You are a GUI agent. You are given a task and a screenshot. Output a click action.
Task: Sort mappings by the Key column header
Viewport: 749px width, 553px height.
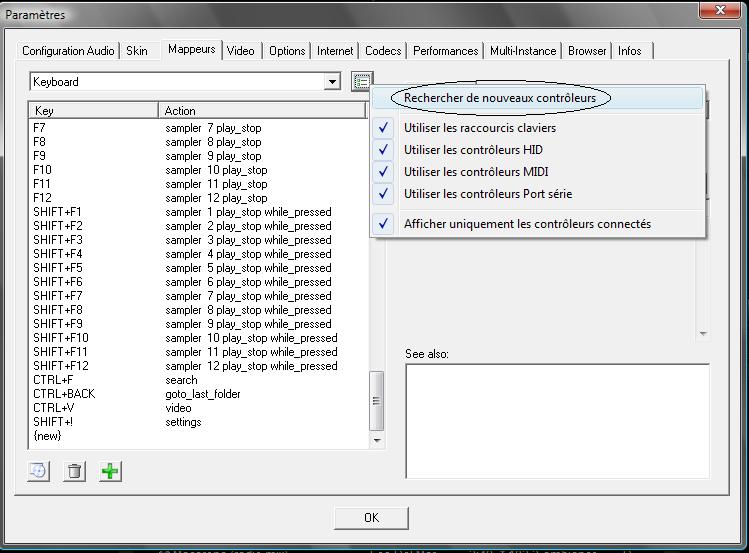point(93,111)
